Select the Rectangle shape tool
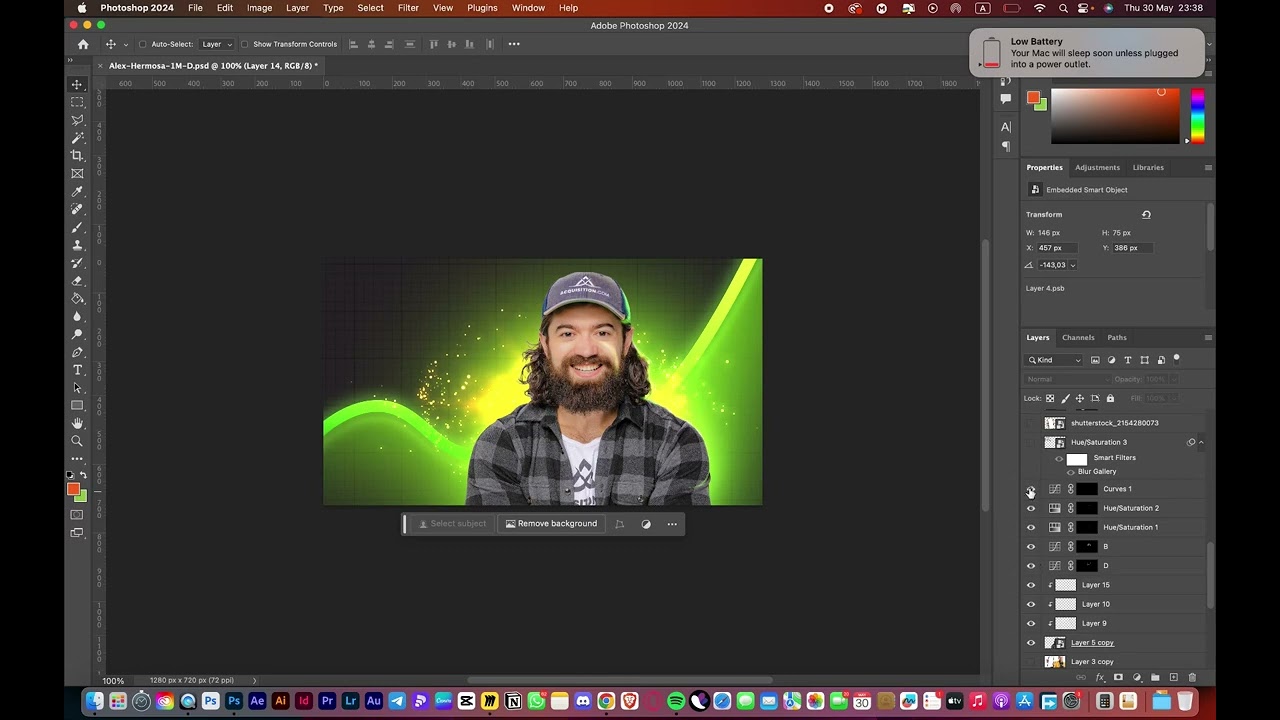1280x720 pixels. tap(77, 406)
